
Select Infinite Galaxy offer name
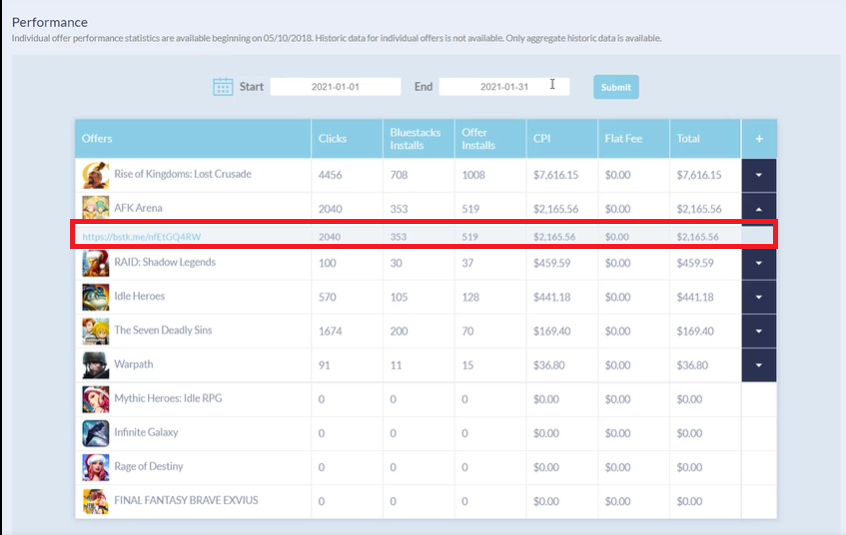click(146, 432)
